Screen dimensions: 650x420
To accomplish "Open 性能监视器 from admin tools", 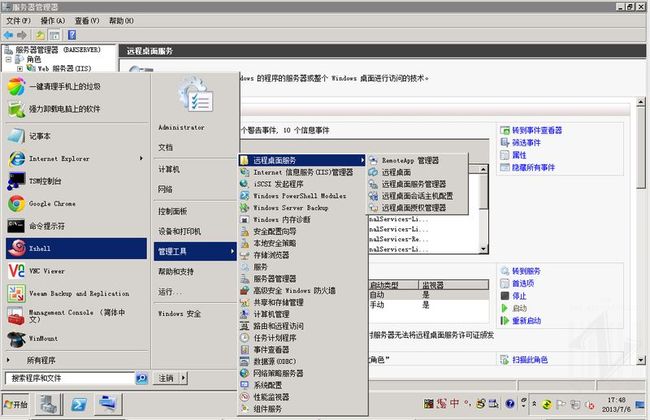I will pyautogui.click(x=302, y=397).
